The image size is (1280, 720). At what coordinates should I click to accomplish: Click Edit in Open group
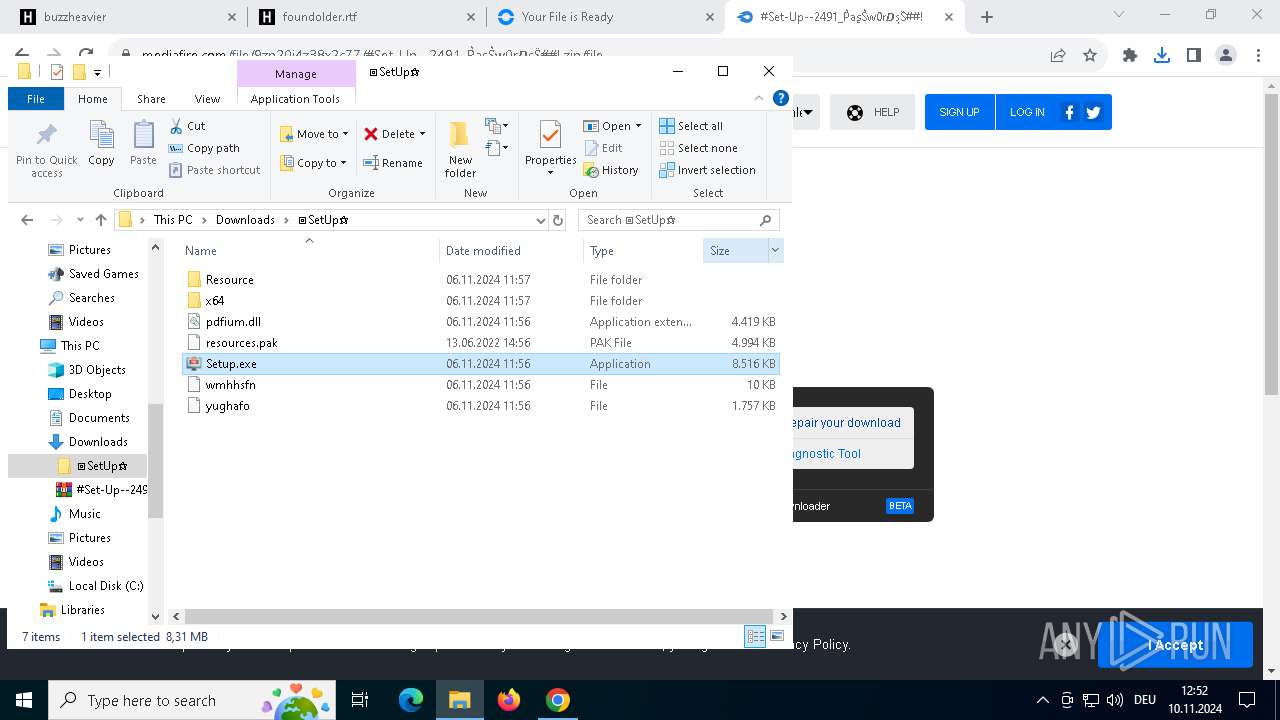(x=603, y=148)
